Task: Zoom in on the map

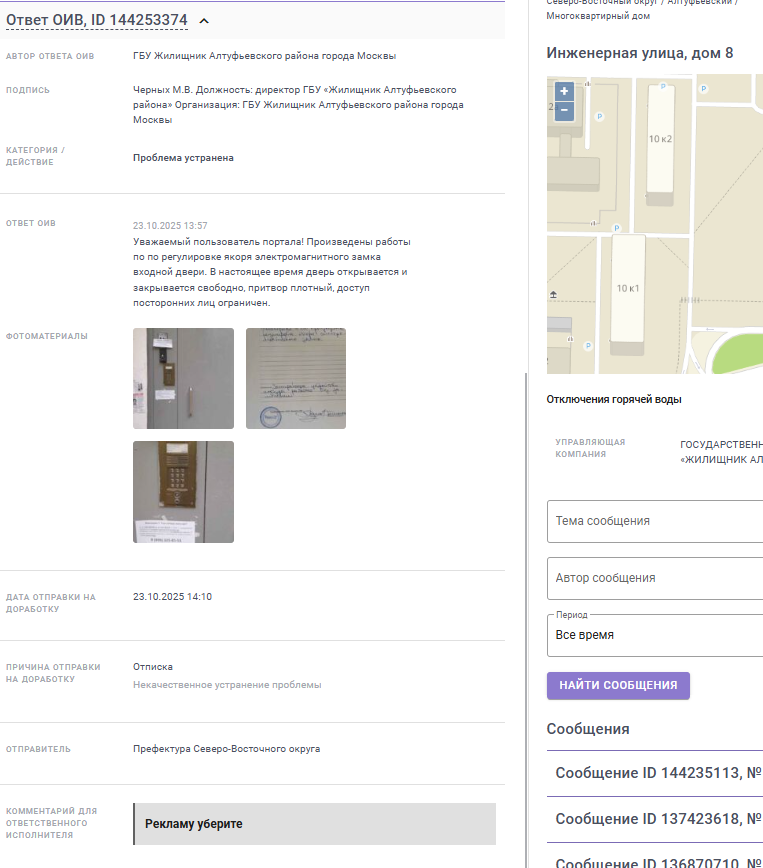Action: [564, 91]
